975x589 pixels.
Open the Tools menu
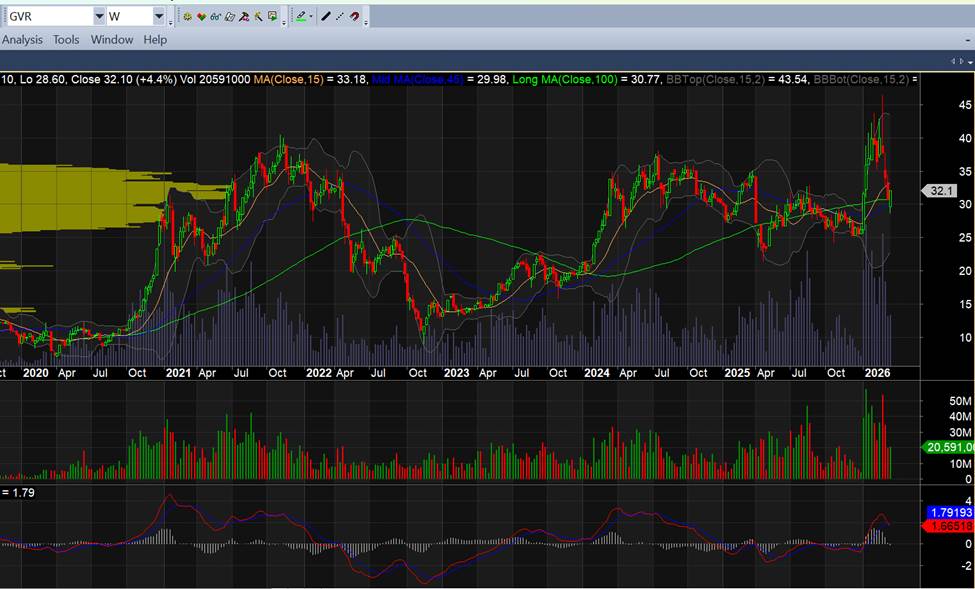tap(66, 40)
